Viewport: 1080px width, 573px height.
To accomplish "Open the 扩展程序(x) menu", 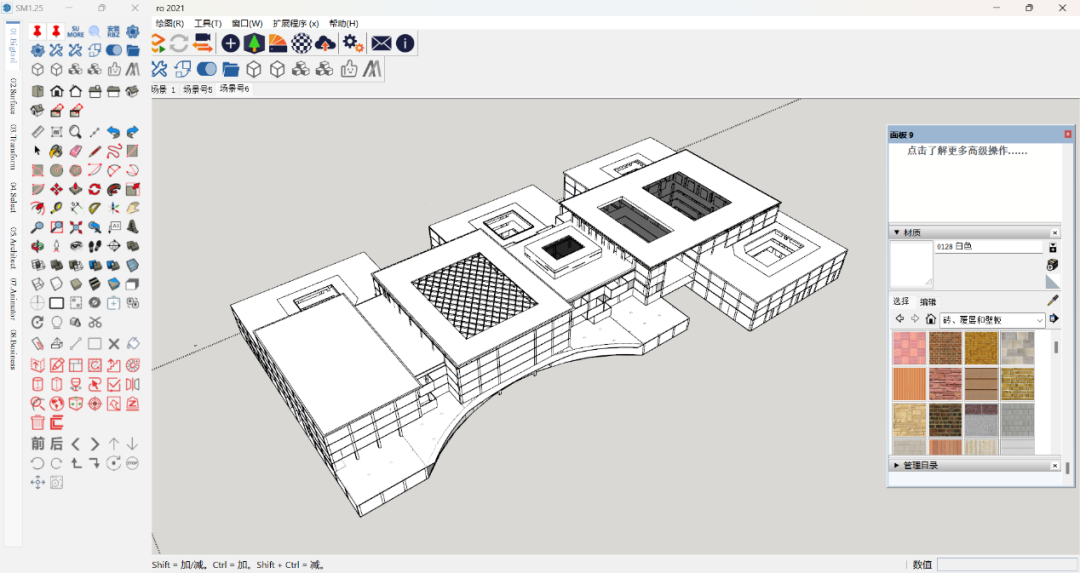I will point(295,23).
